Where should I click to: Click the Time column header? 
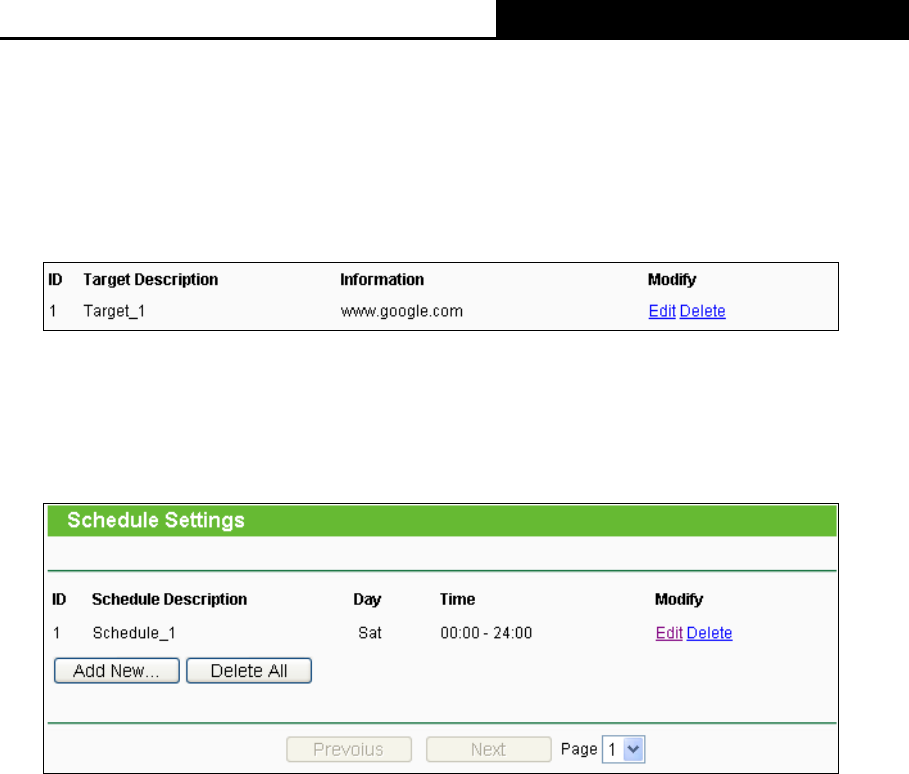point(457,599)
